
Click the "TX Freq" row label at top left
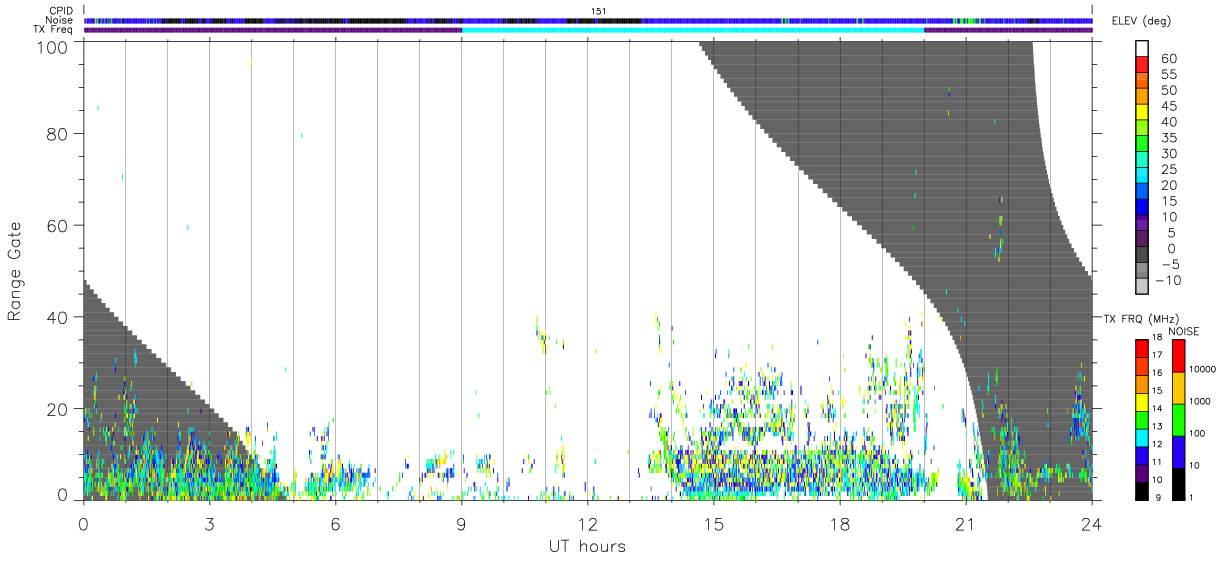55,29
